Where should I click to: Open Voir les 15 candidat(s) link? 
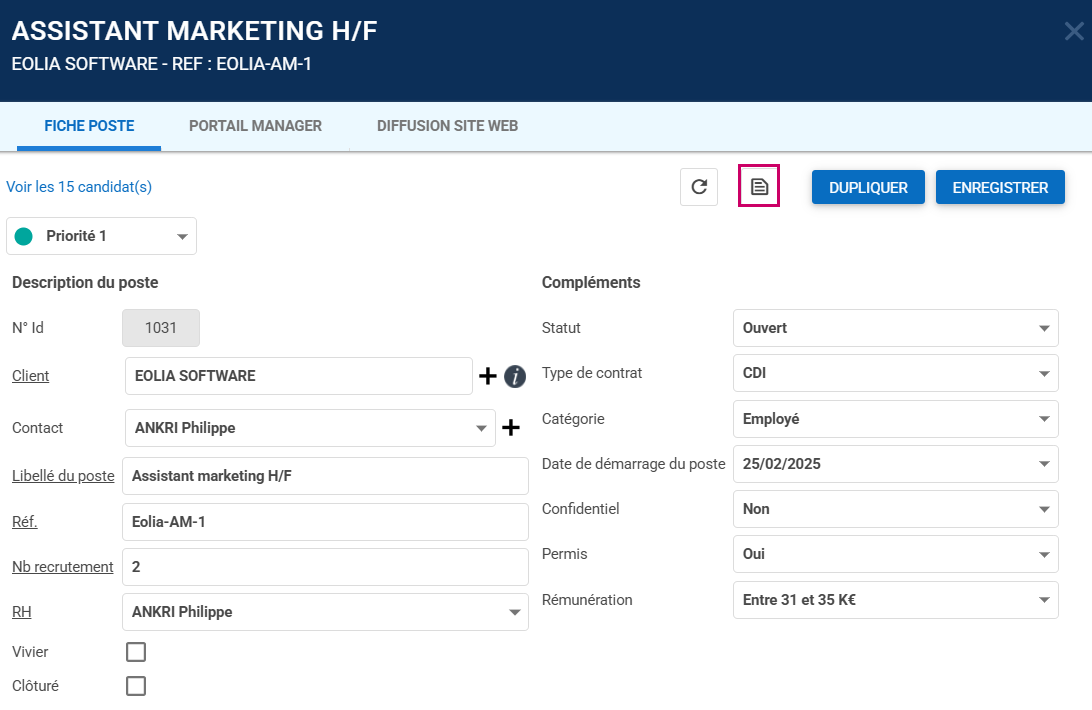(x=79, y=187)
